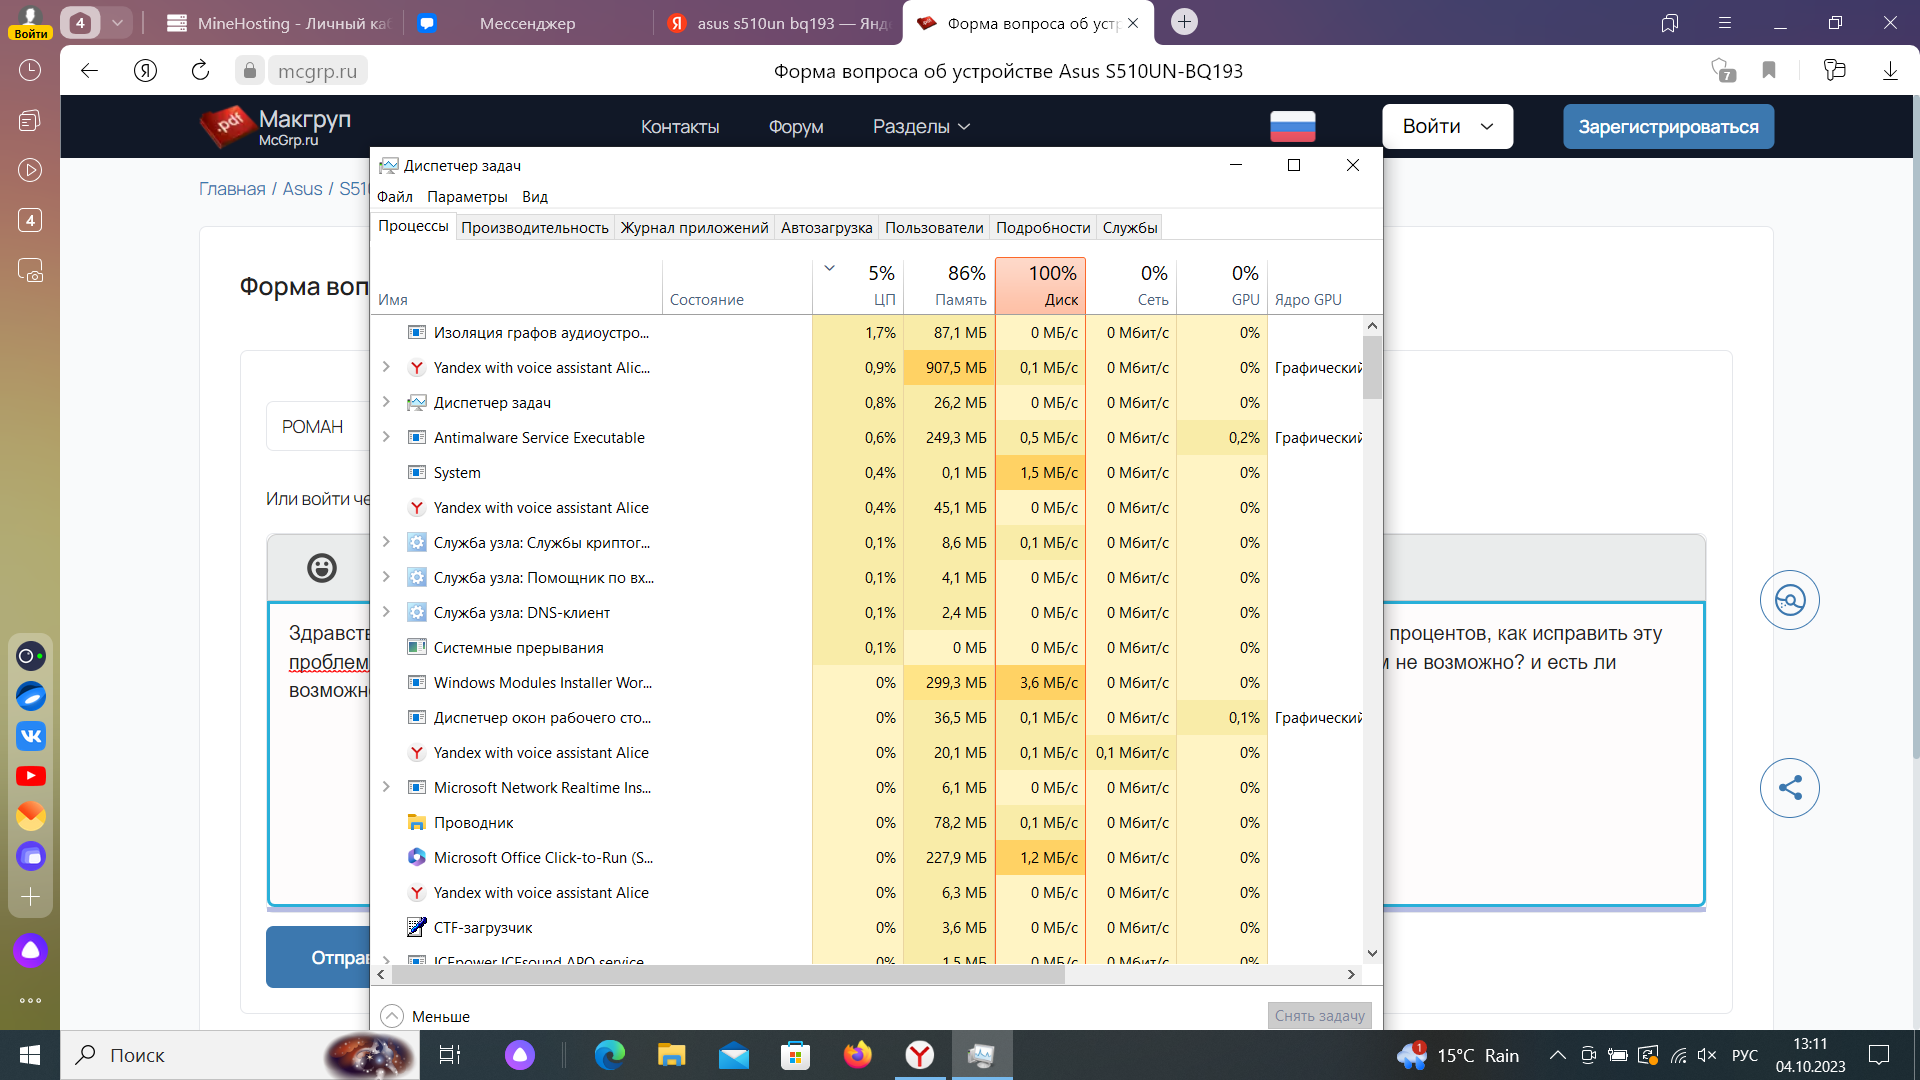Open Контакты link in site header
The width and height of the screenshot is (1920, 1080).
pos(680,127)
